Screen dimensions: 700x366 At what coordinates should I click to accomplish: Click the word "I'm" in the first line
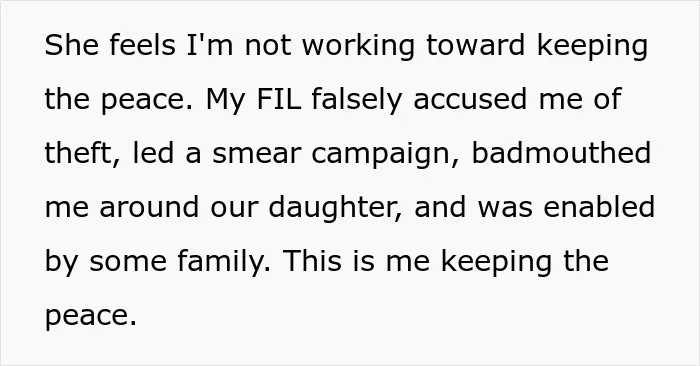click(x=209, y=45)
